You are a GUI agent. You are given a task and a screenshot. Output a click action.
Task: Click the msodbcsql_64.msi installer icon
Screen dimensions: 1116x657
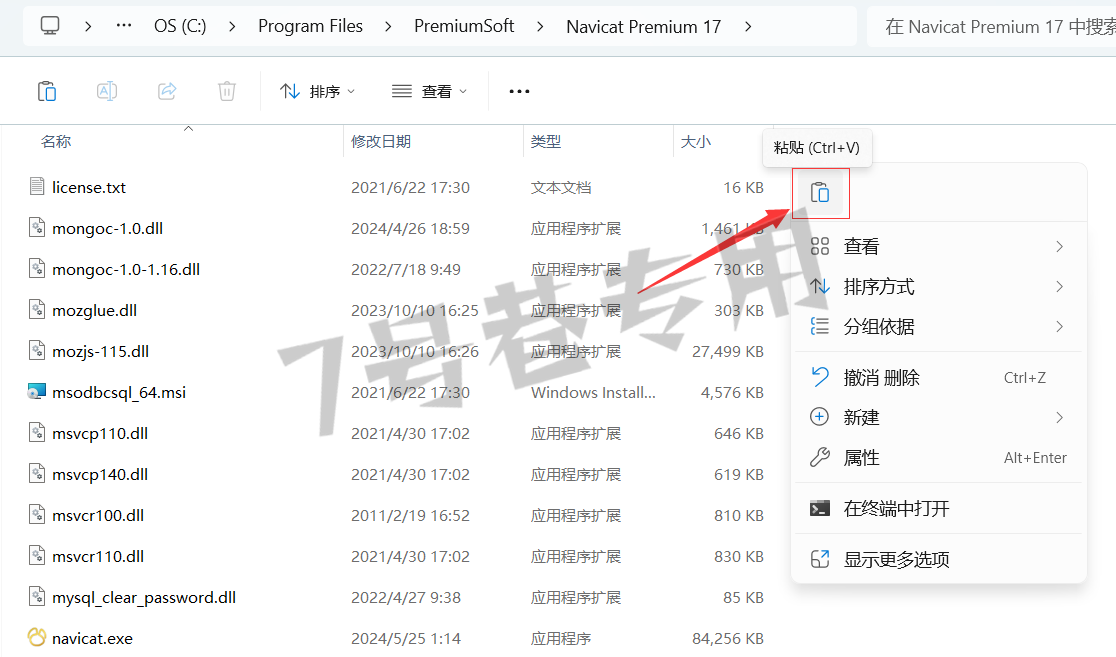point(37,391)
